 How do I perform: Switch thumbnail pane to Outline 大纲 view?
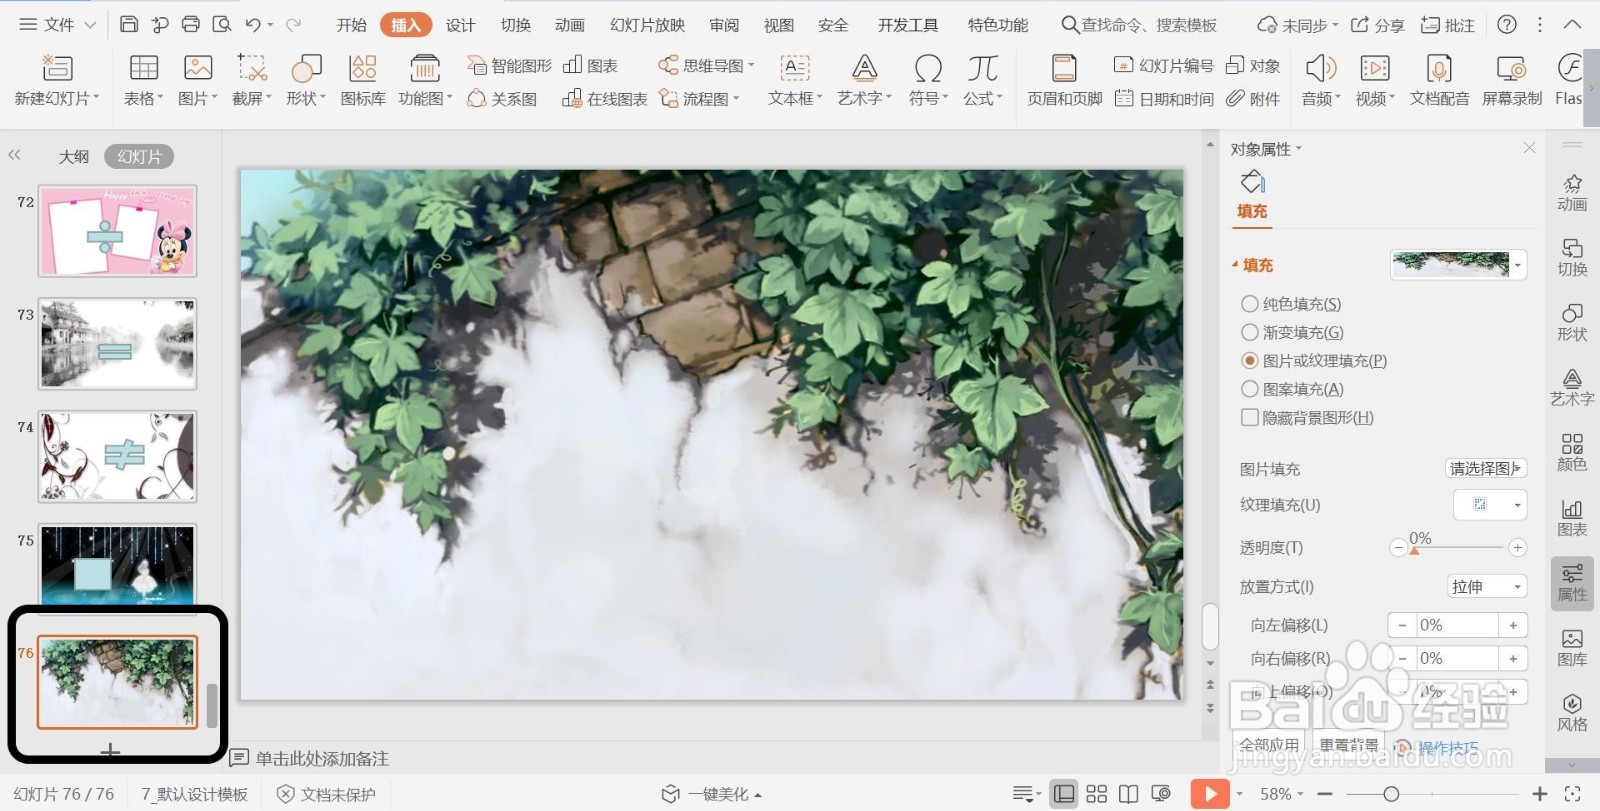[73, 156]
